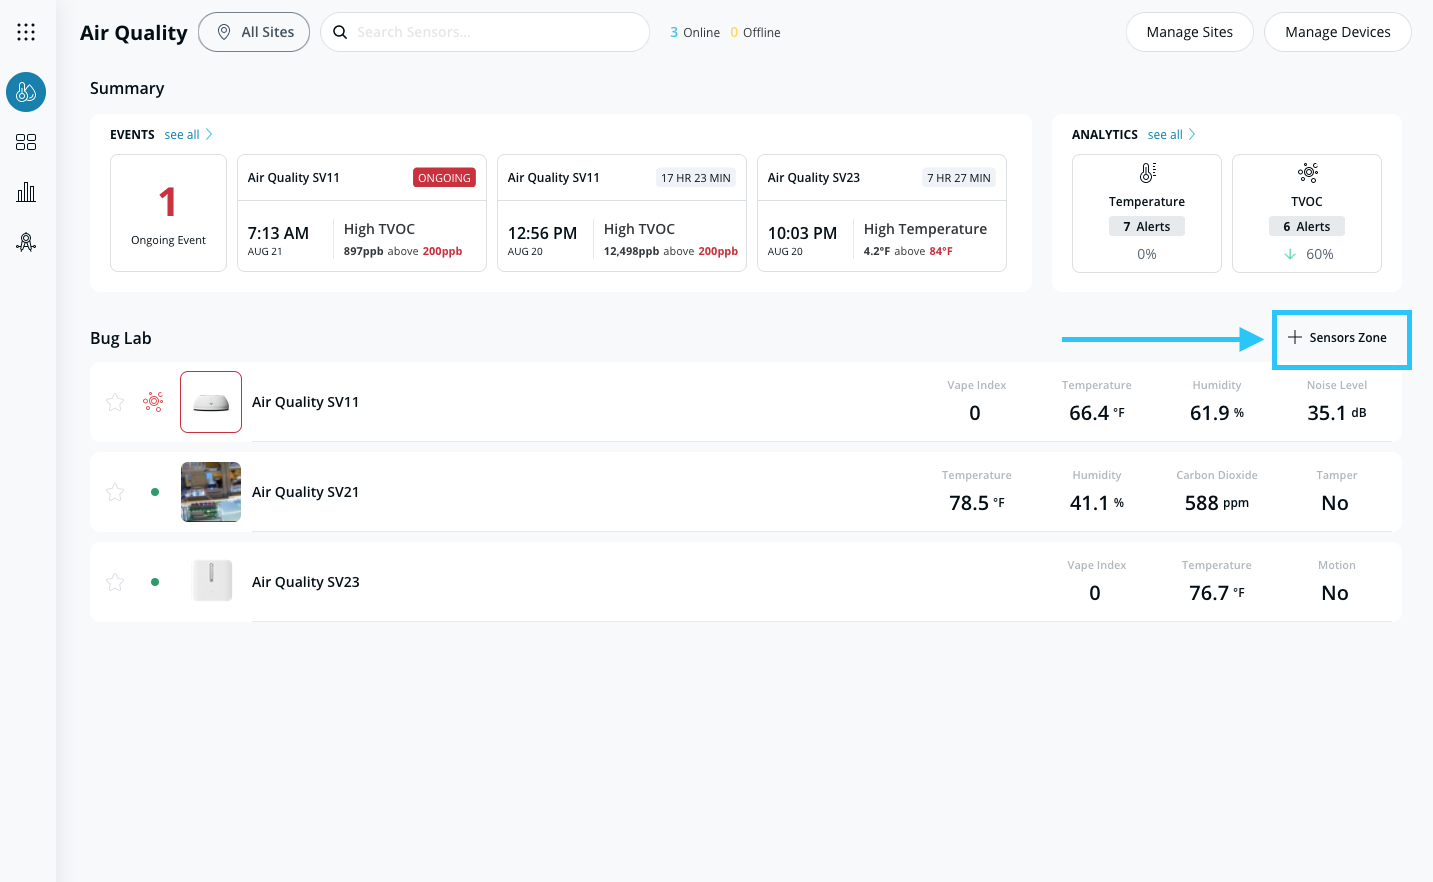Click the Manage Sites button
This screenshot has width=1433, height=882.
tap(1189, 32)
